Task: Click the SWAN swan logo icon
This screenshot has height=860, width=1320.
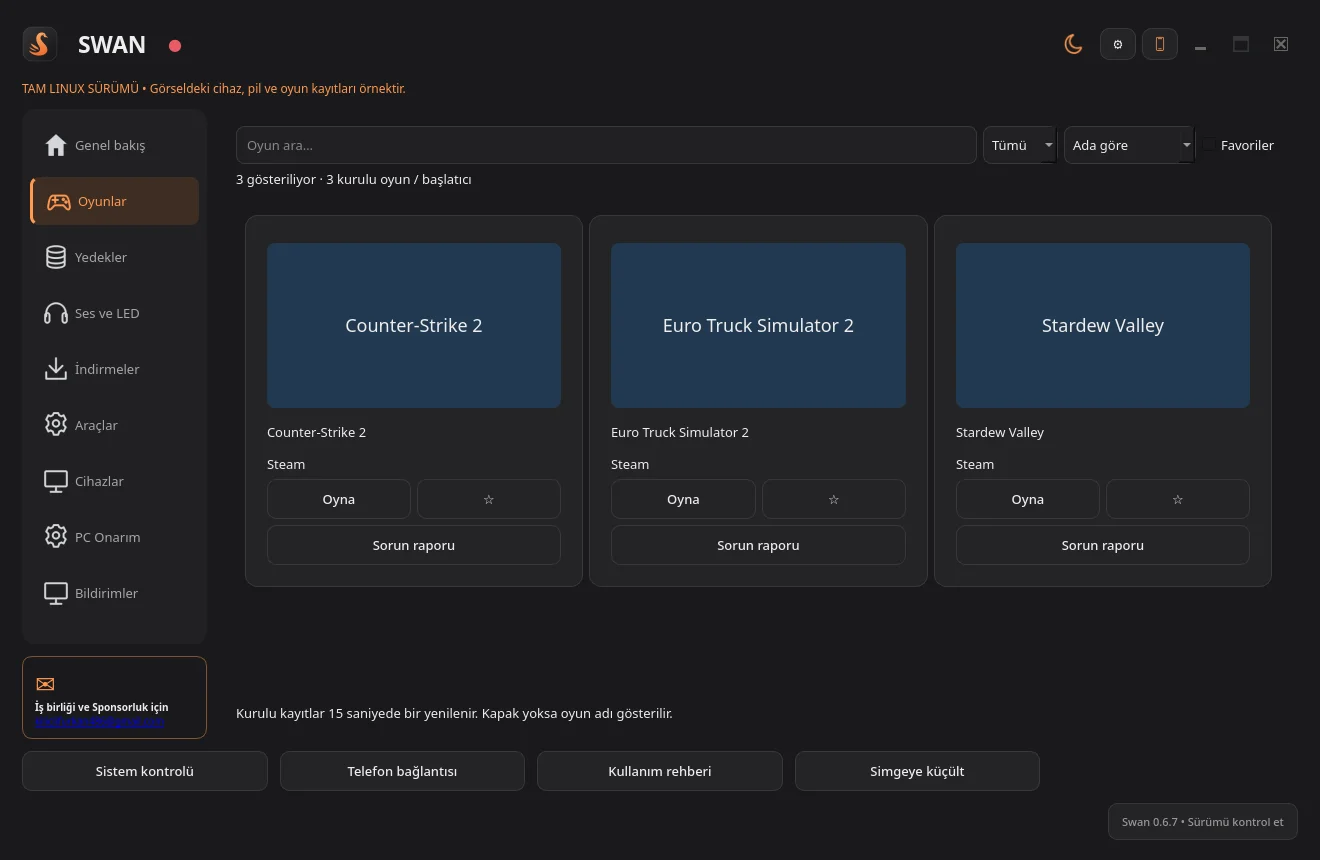Action: coord(40,44)
